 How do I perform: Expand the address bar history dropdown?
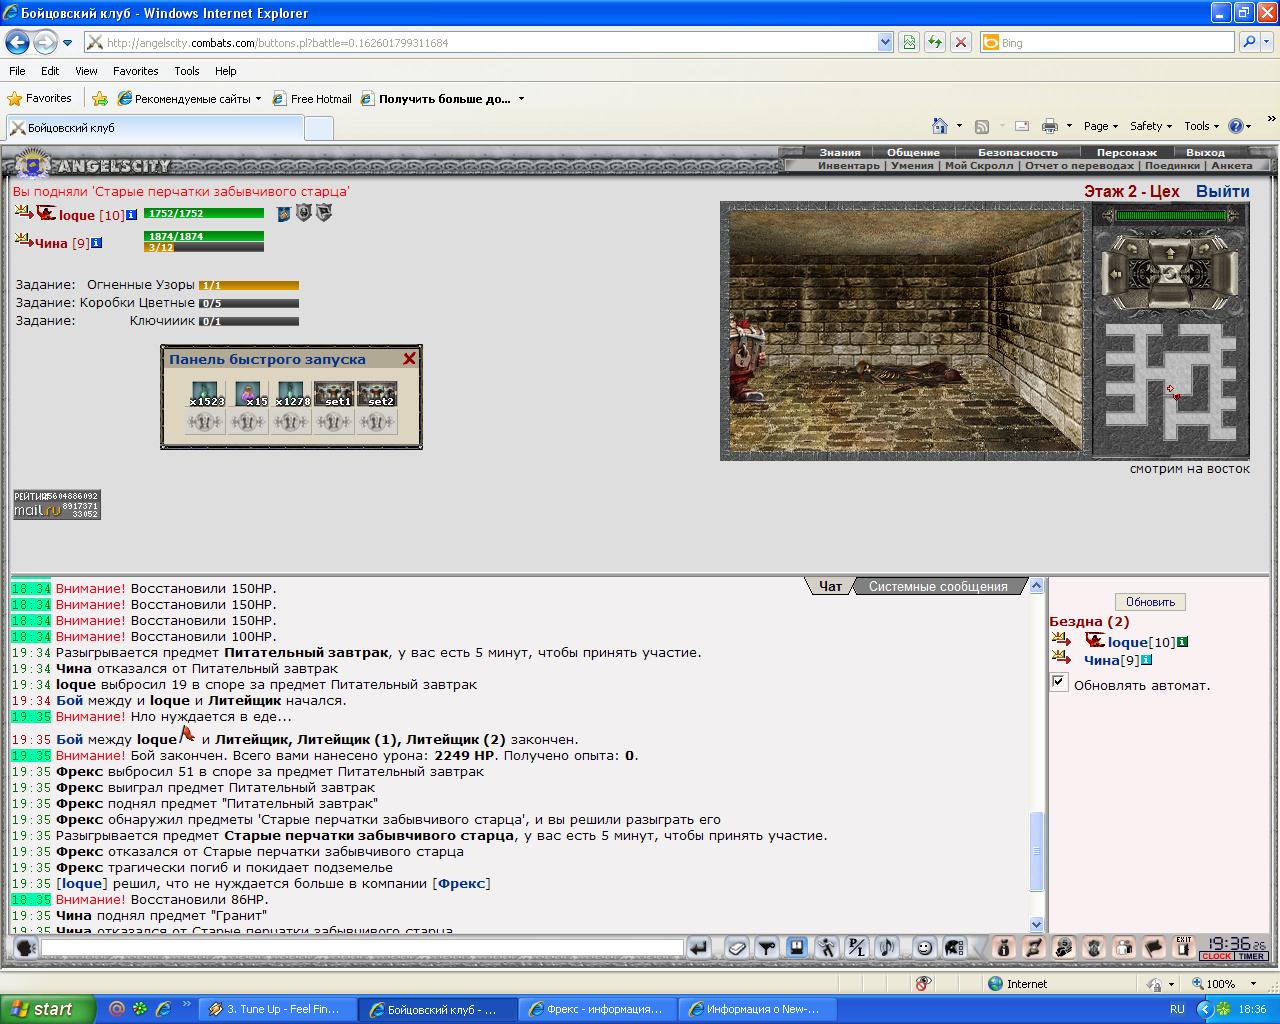(x=885, y=42)
